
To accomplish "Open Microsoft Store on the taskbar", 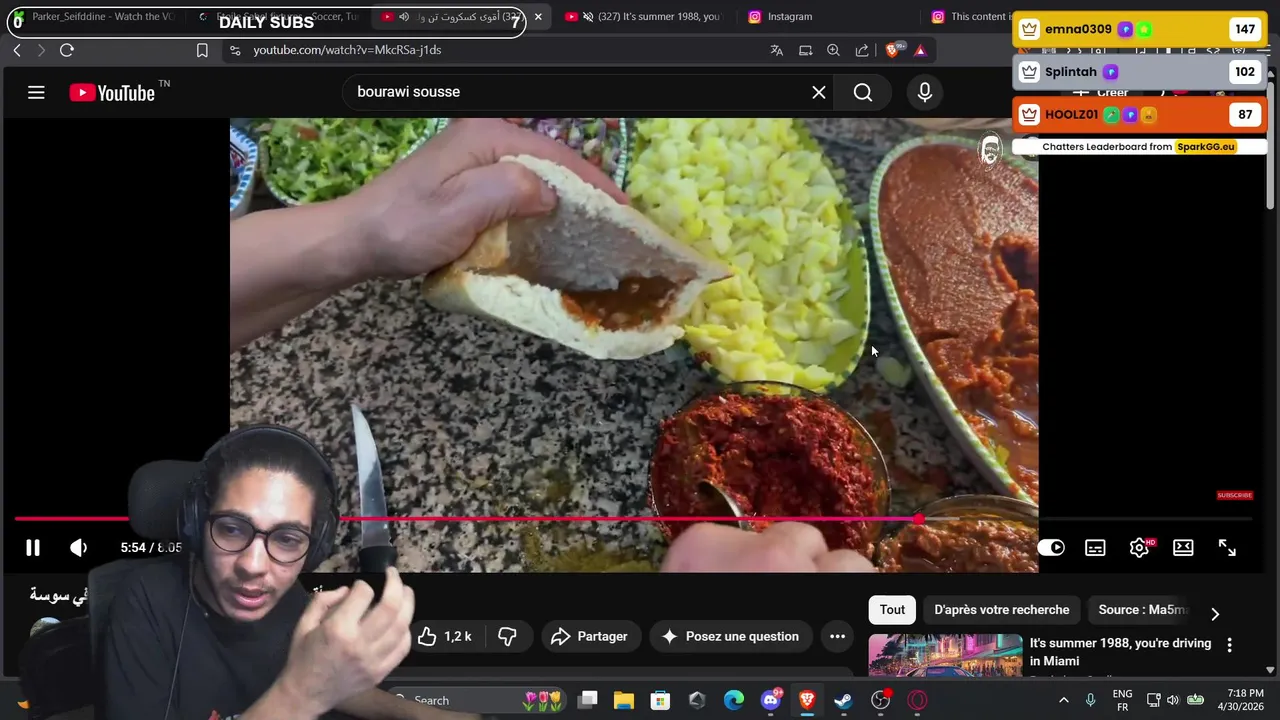I will click(660, 700).
